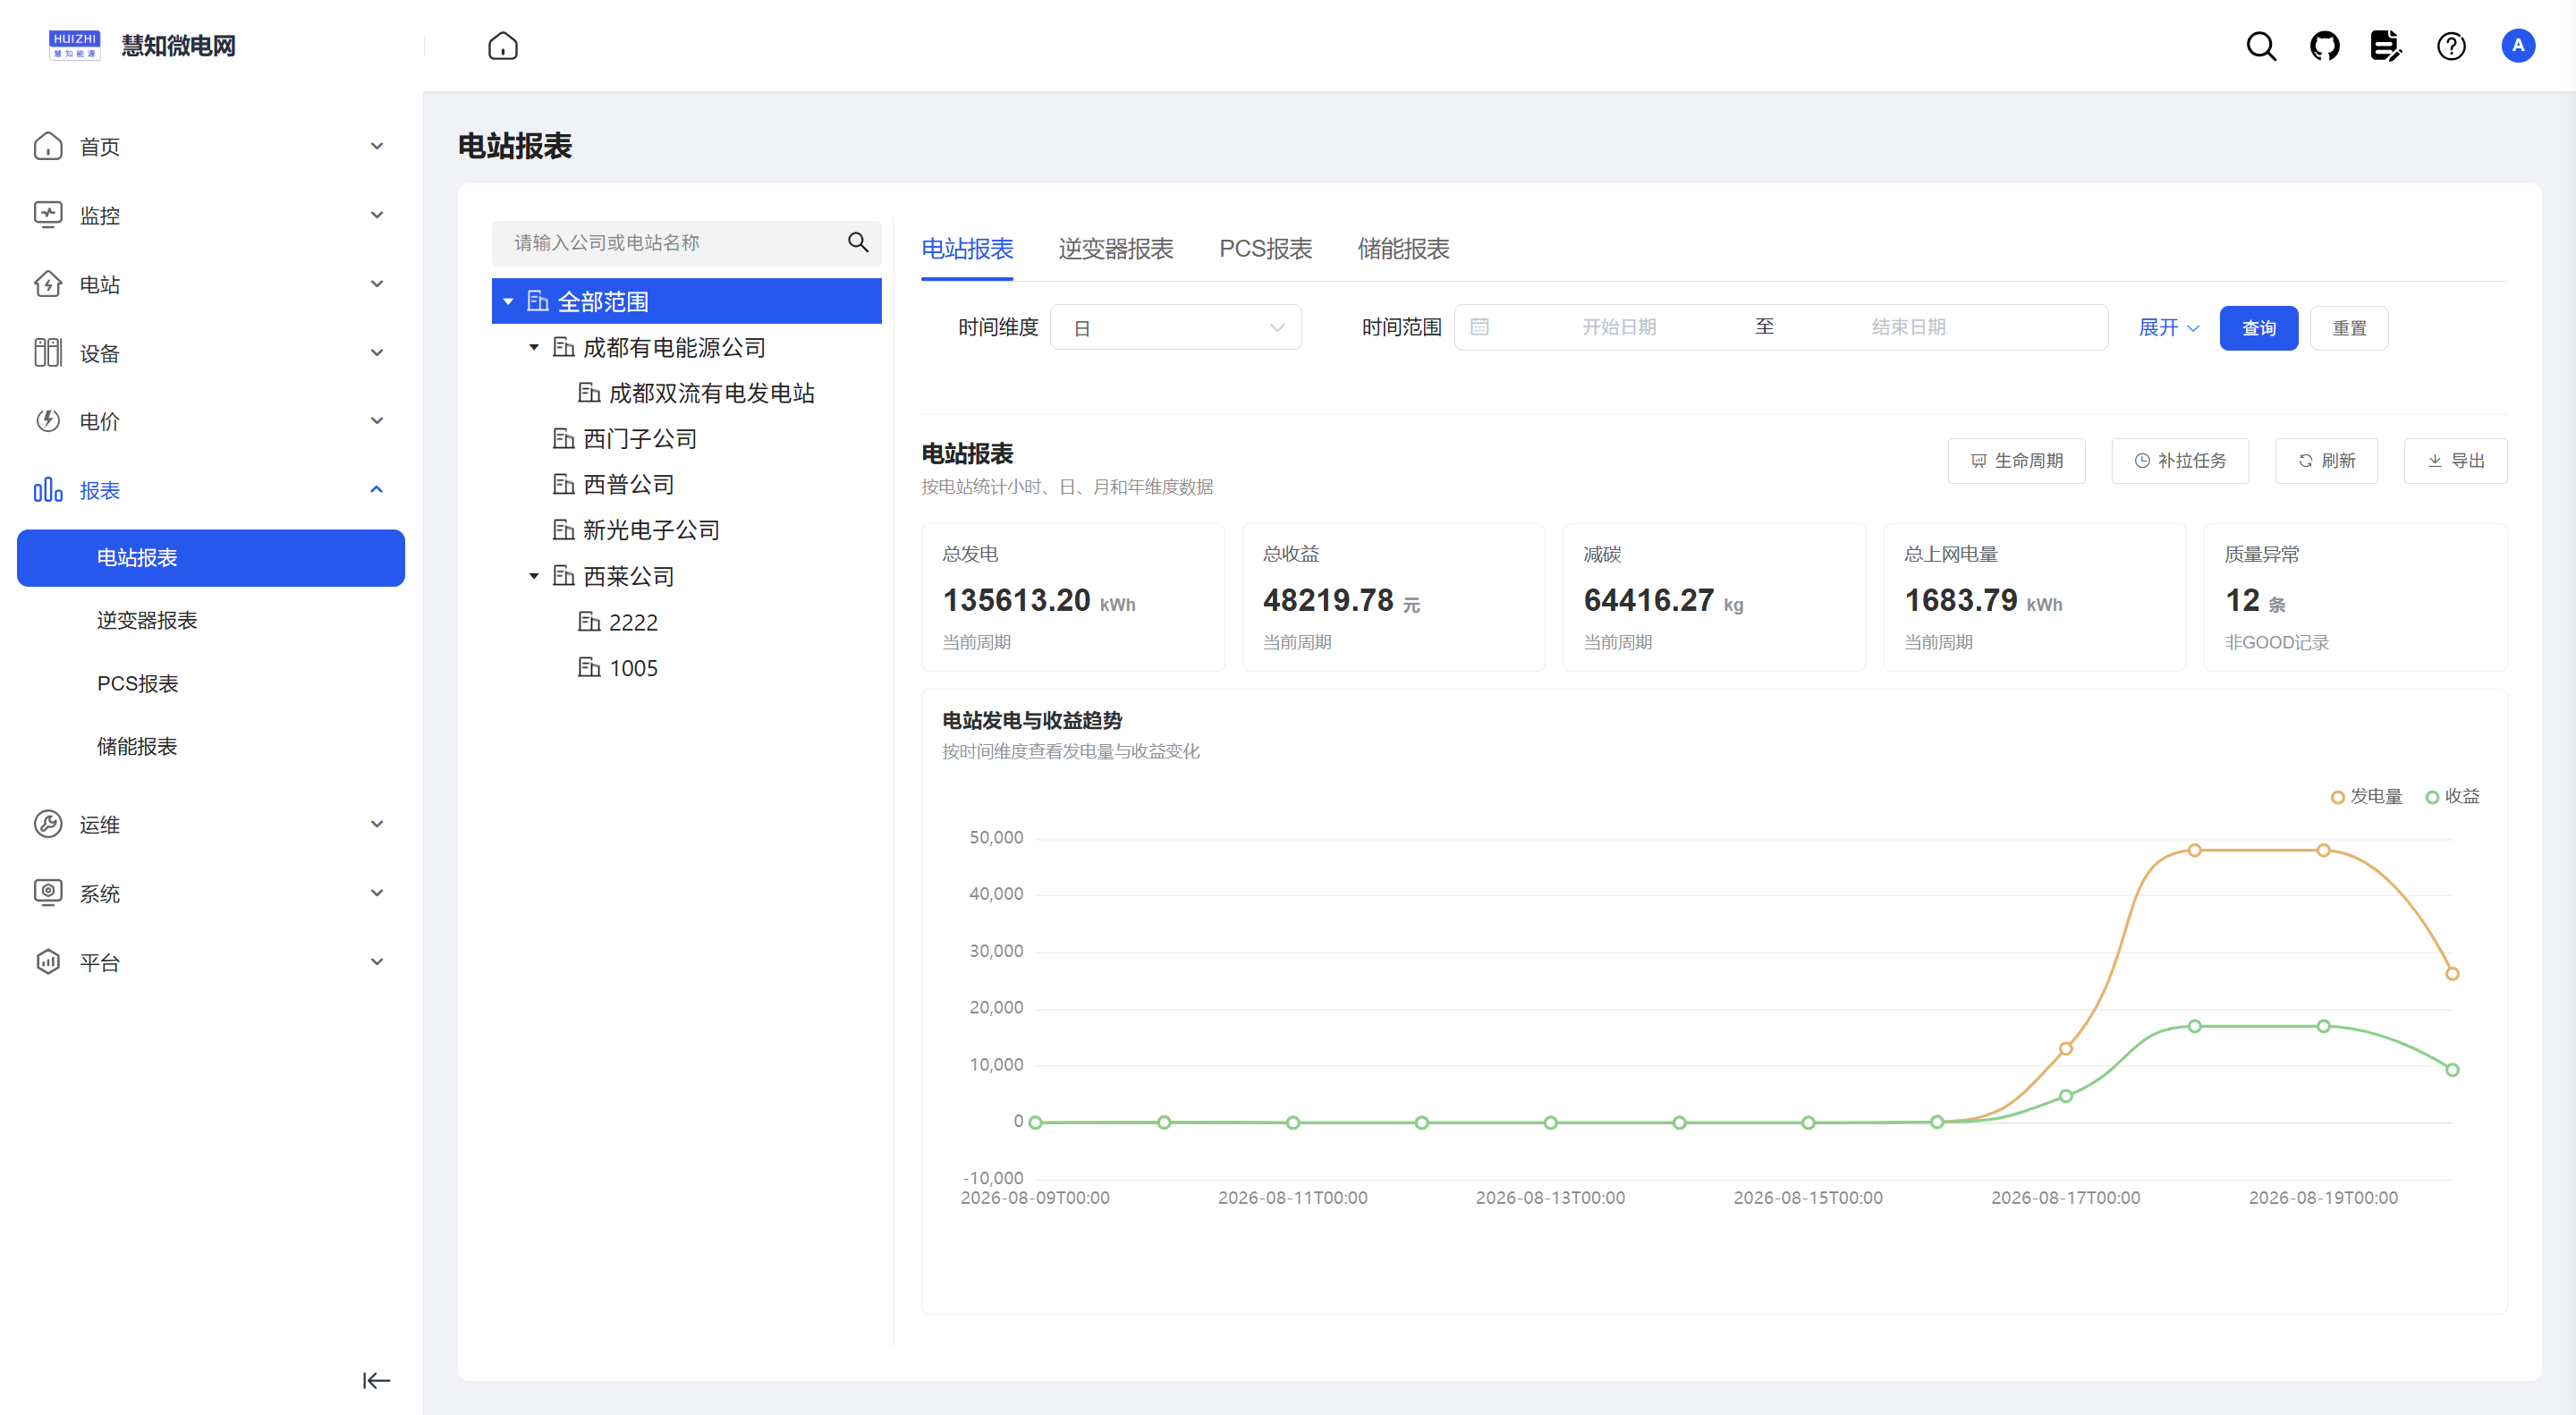Click the 平台 platform icon
The height and width of the screenshot is (1415, 2576).
click(48, 962)
